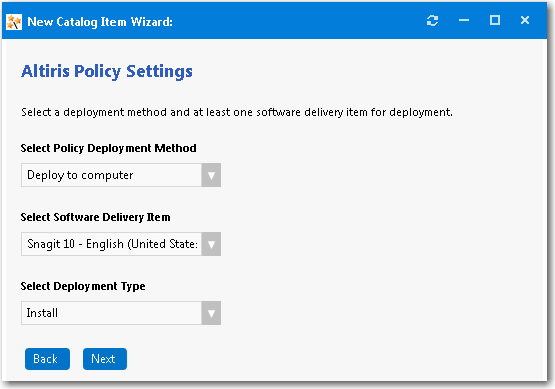Maximize the New Catalog Item Wizard window
This screenshot has height=389, width=555.
(495, 20)
